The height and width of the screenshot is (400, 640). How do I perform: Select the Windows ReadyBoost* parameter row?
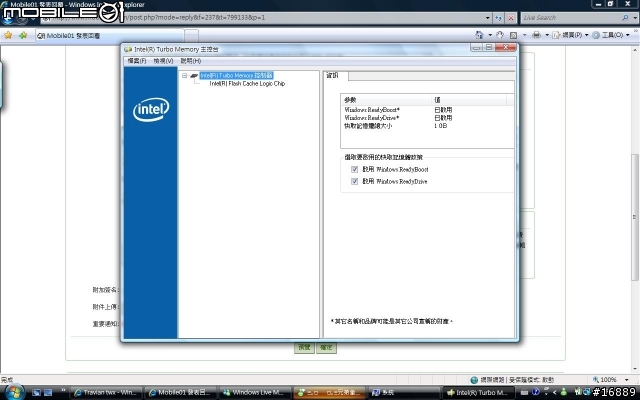tap(427, 110)
